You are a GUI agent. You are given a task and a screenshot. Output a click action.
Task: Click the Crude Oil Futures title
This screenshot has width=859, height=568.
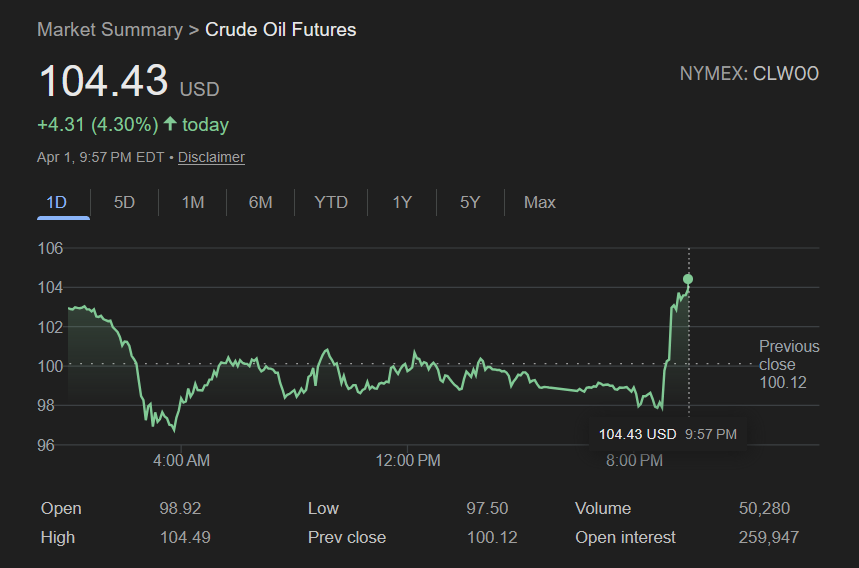point(280,30)
